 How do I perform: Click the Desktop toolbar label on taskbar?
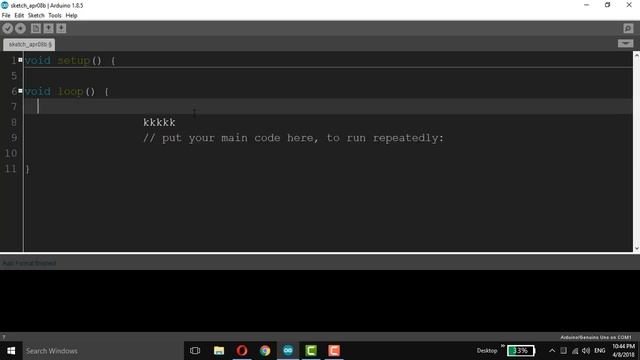[x=487, y=351]
